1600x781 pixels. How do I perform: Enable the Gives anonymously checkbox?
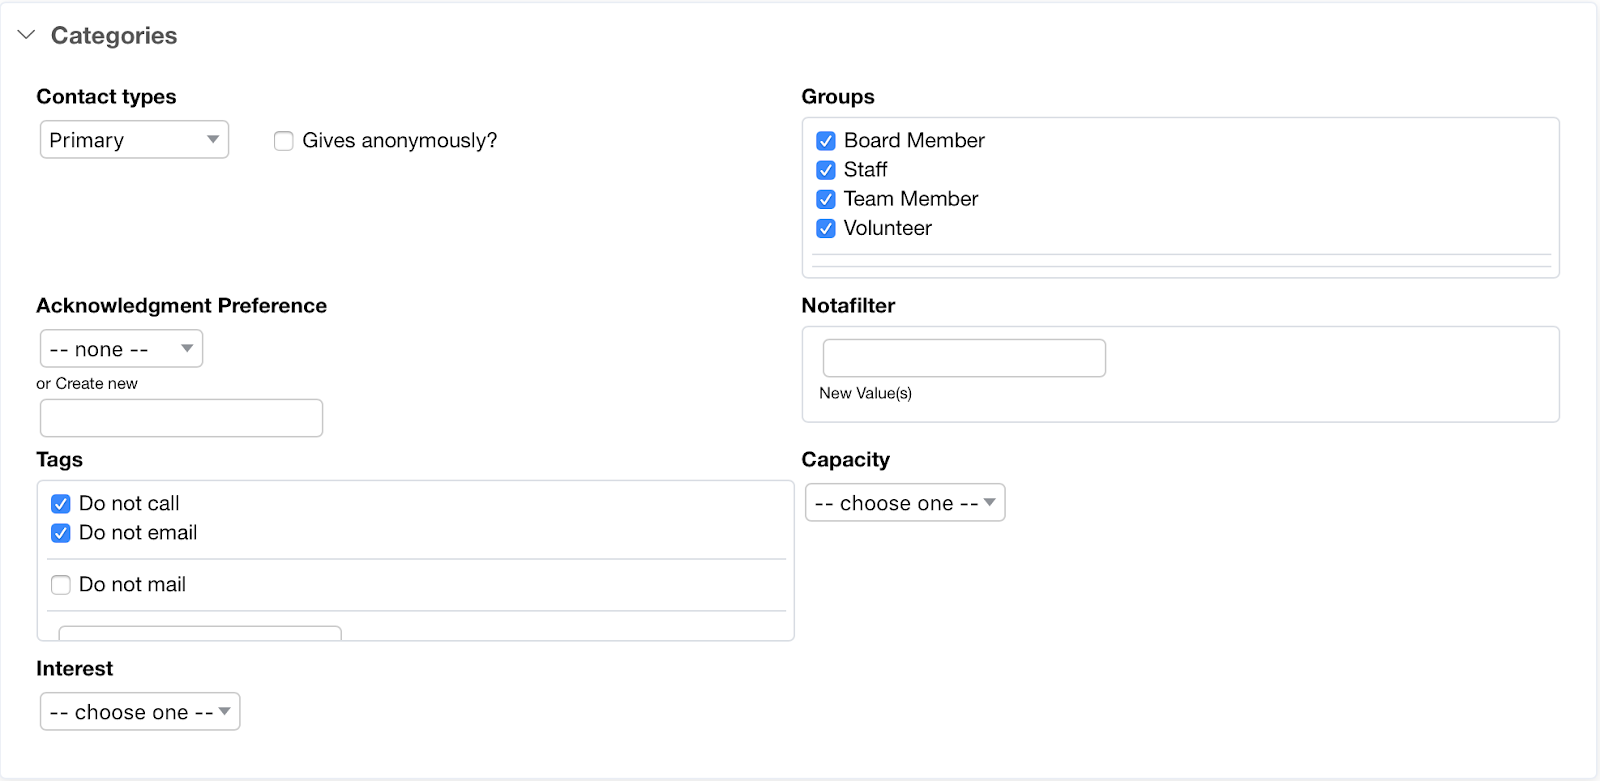click(x=284, y=141)
